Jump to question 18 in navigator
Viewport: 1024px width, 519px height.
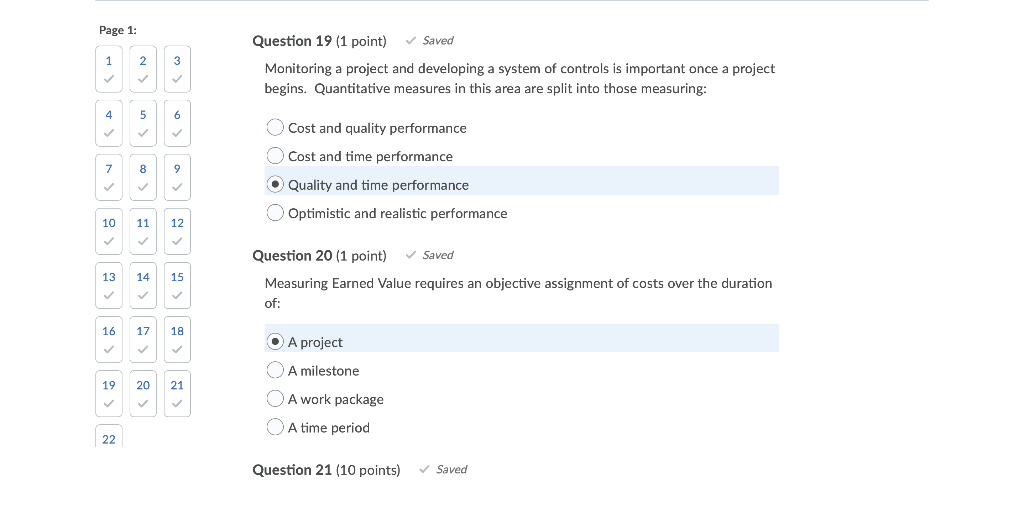click(x=177, y=339)
